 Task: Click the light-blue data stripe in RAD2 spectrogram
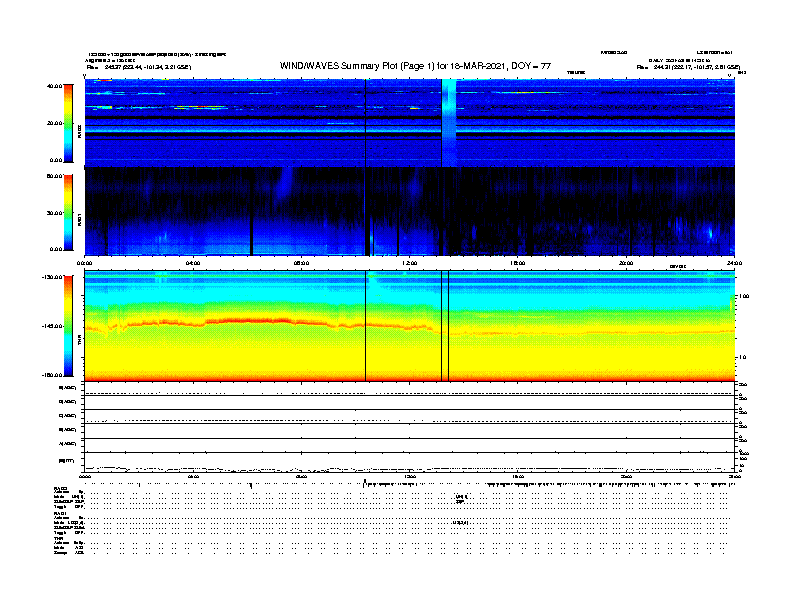point(449,123)
